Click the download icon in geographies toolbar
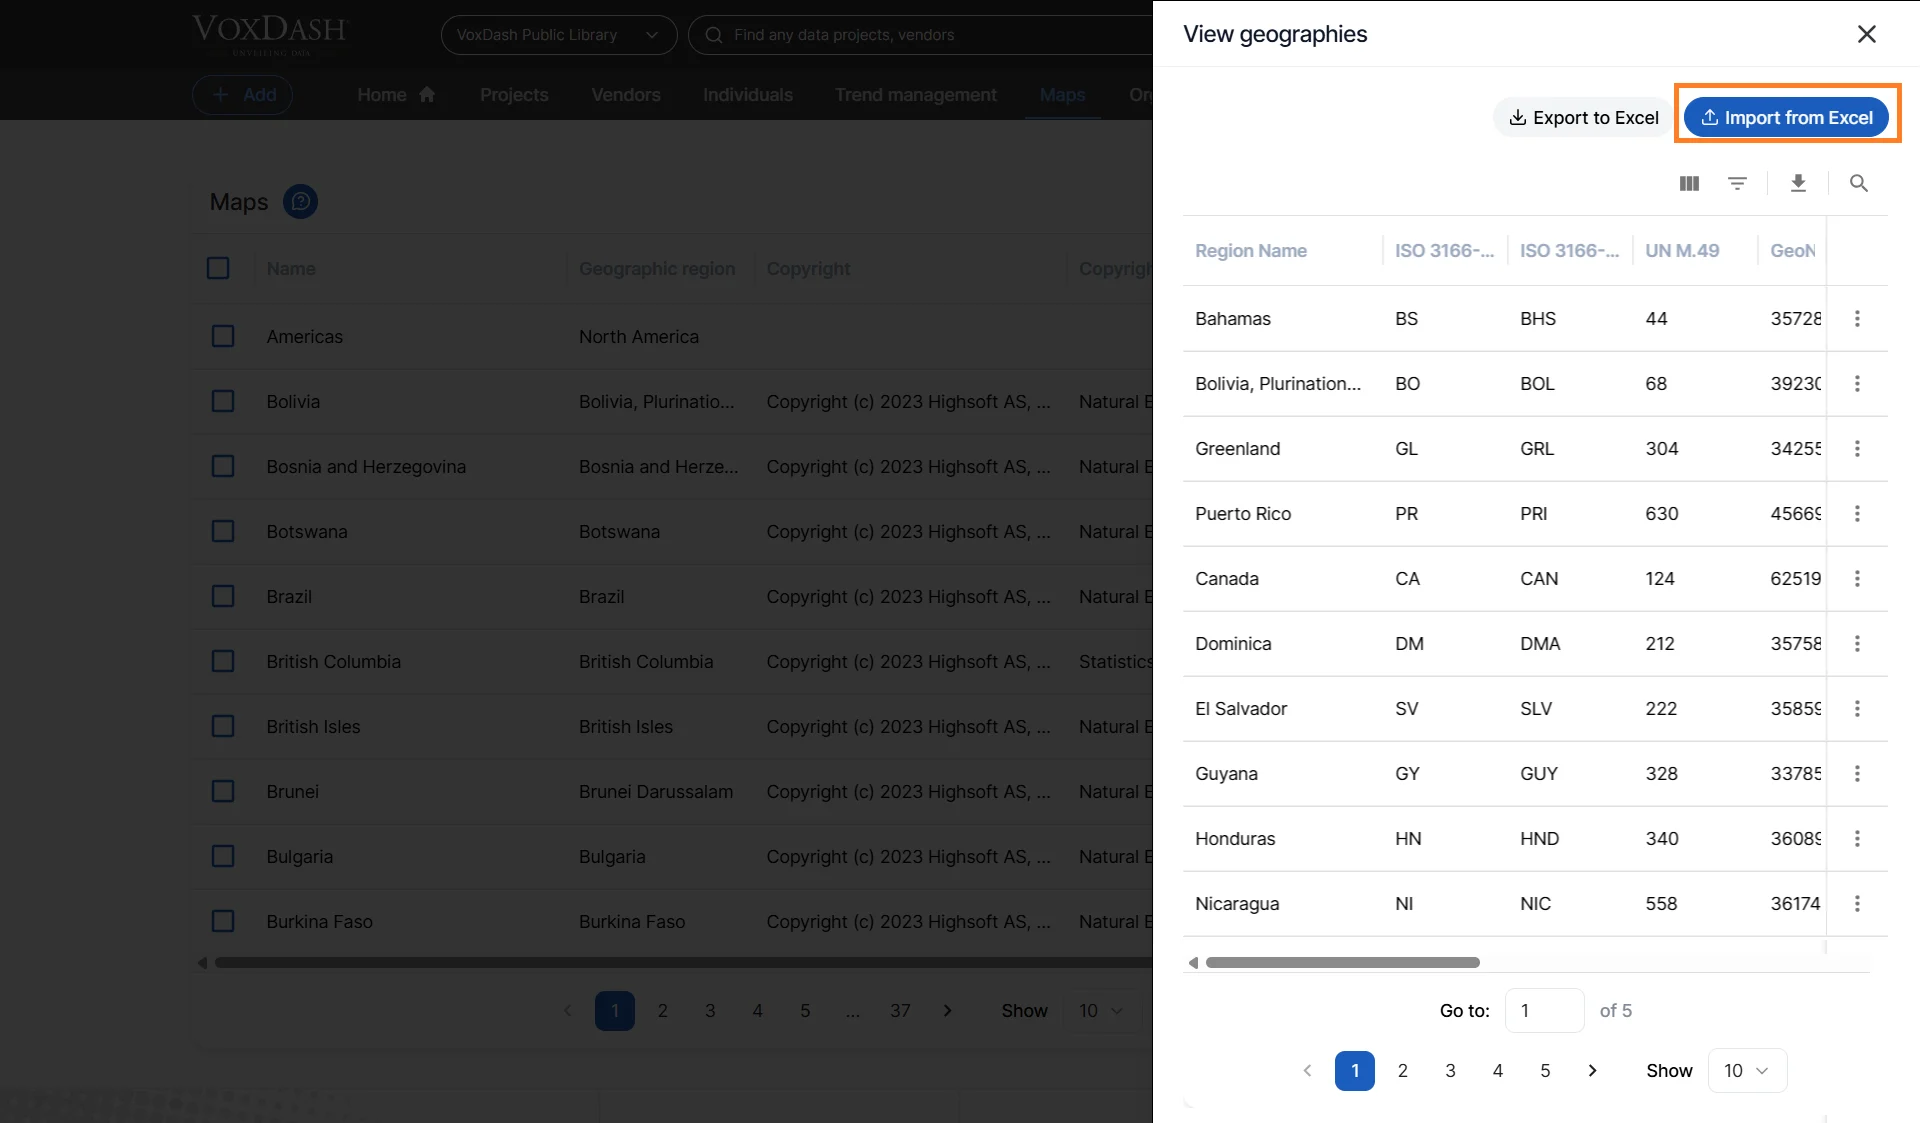Screen dimensions: 1920x1123 point(1798,183)
